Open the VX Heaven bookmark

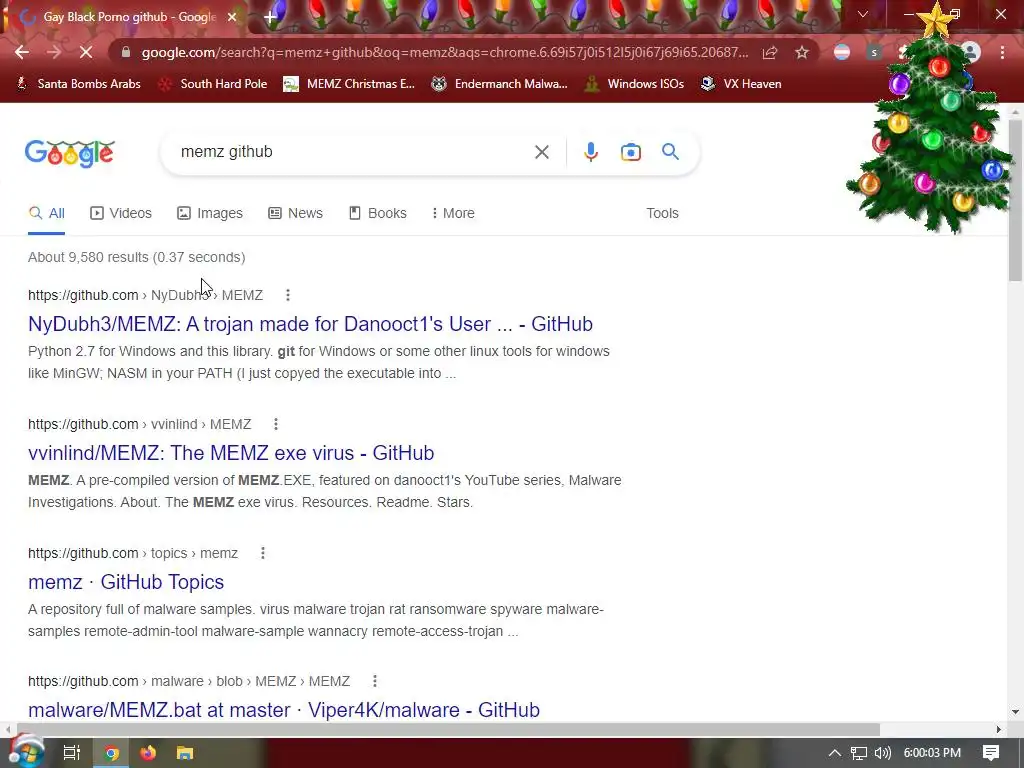(741, 84)
